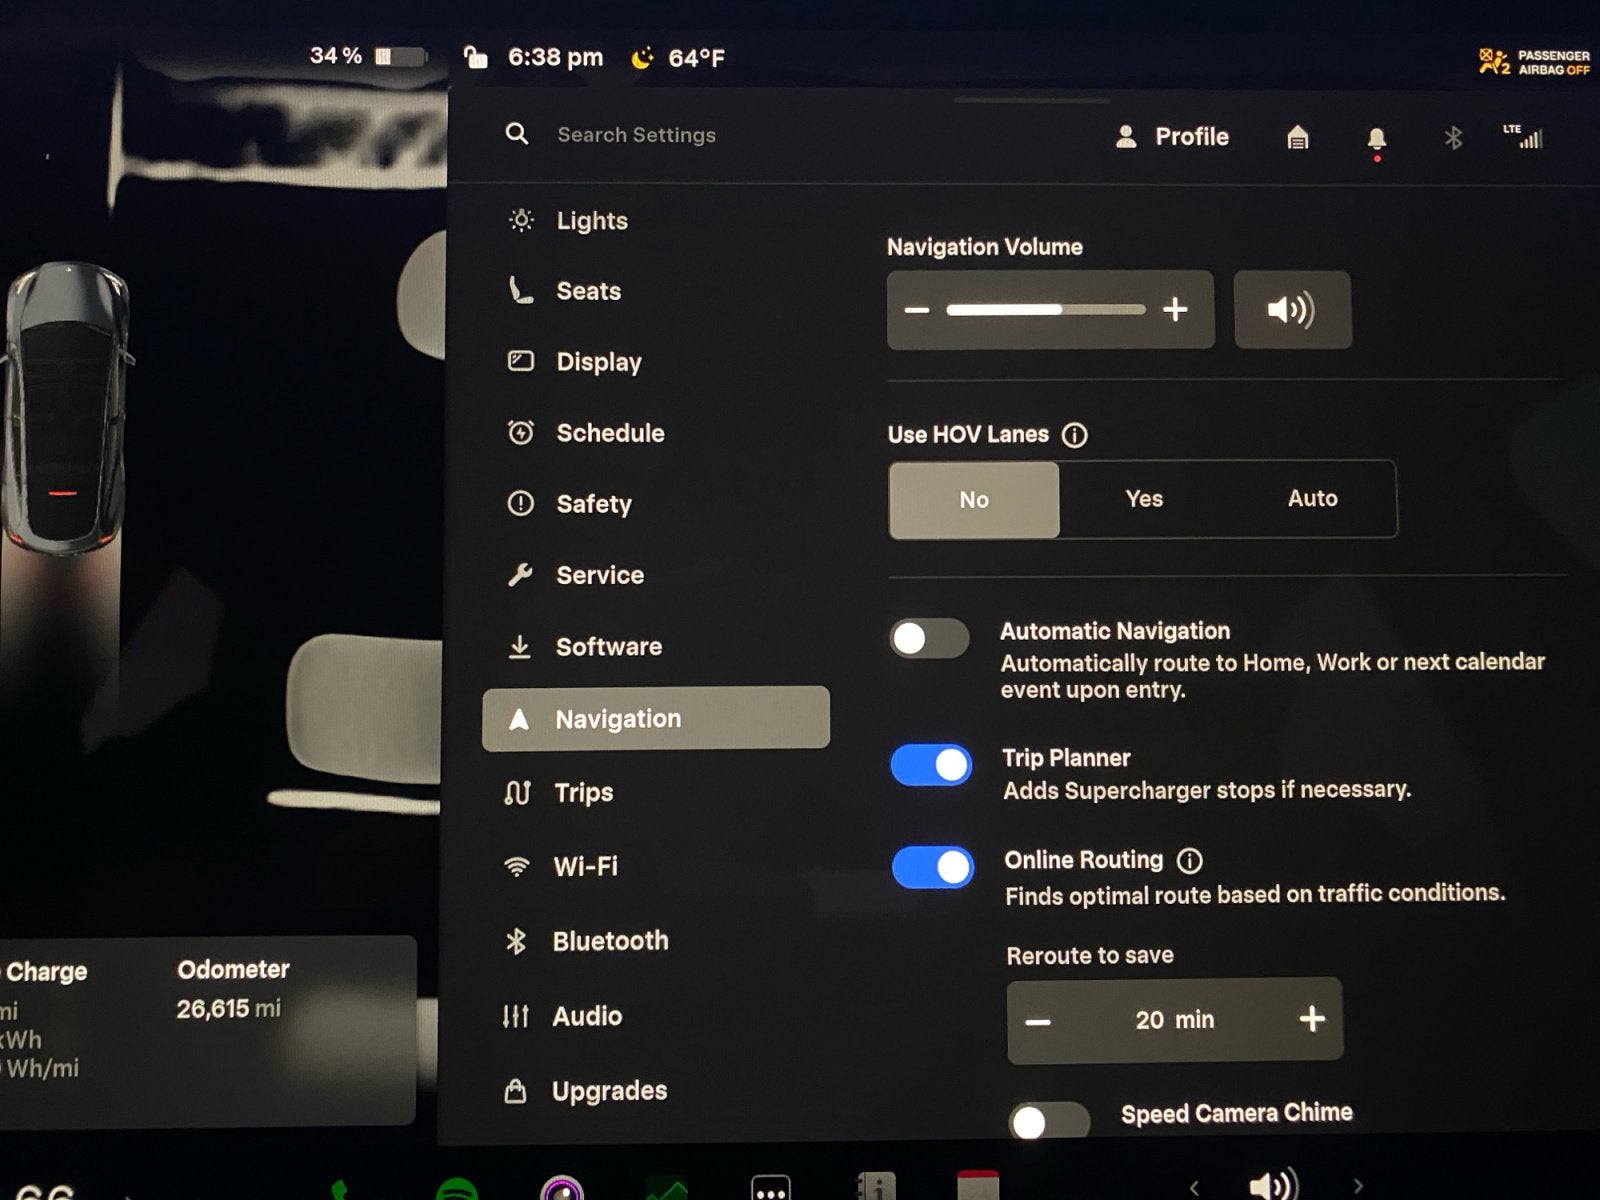Open notifications bell icon
This screenshot has width=1600, height=1200.
pos(1376,139)
